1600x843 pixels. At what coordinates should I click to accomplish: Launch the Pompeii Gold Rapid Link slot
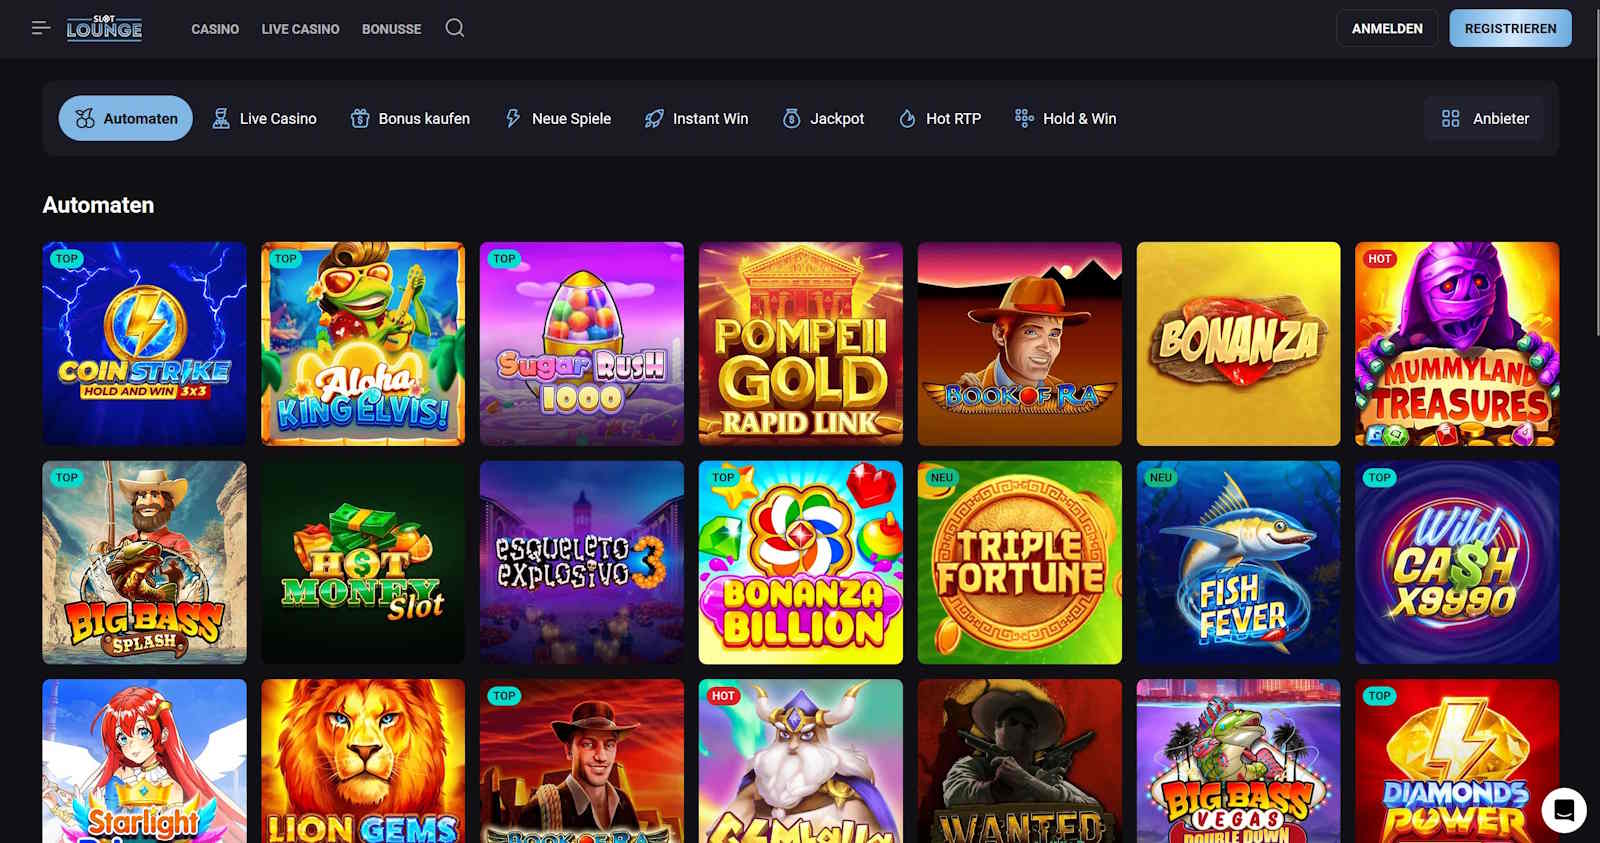click(x=800, y=344)
